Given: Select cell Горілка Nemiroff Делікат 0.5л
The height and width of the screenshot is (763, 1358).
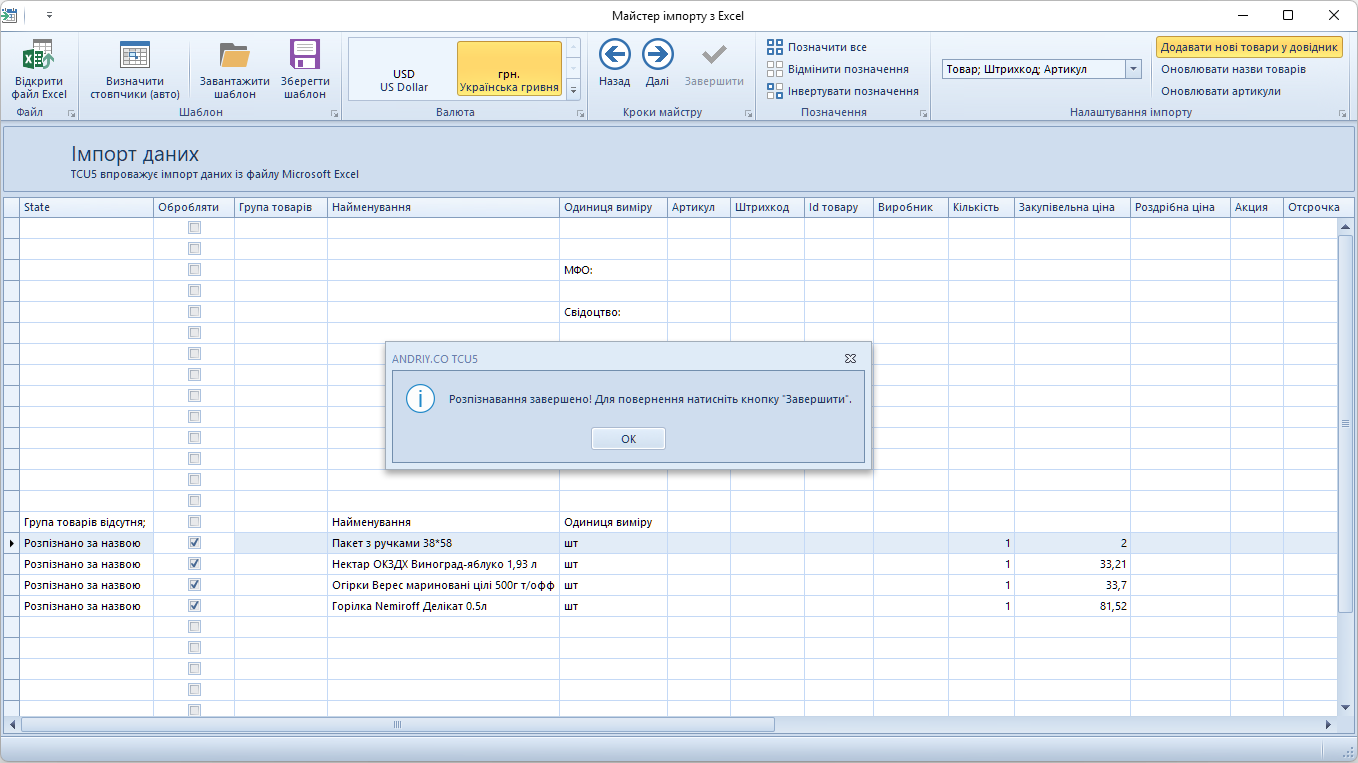Looking at the screenshot, I should click(x=443, y=606).
